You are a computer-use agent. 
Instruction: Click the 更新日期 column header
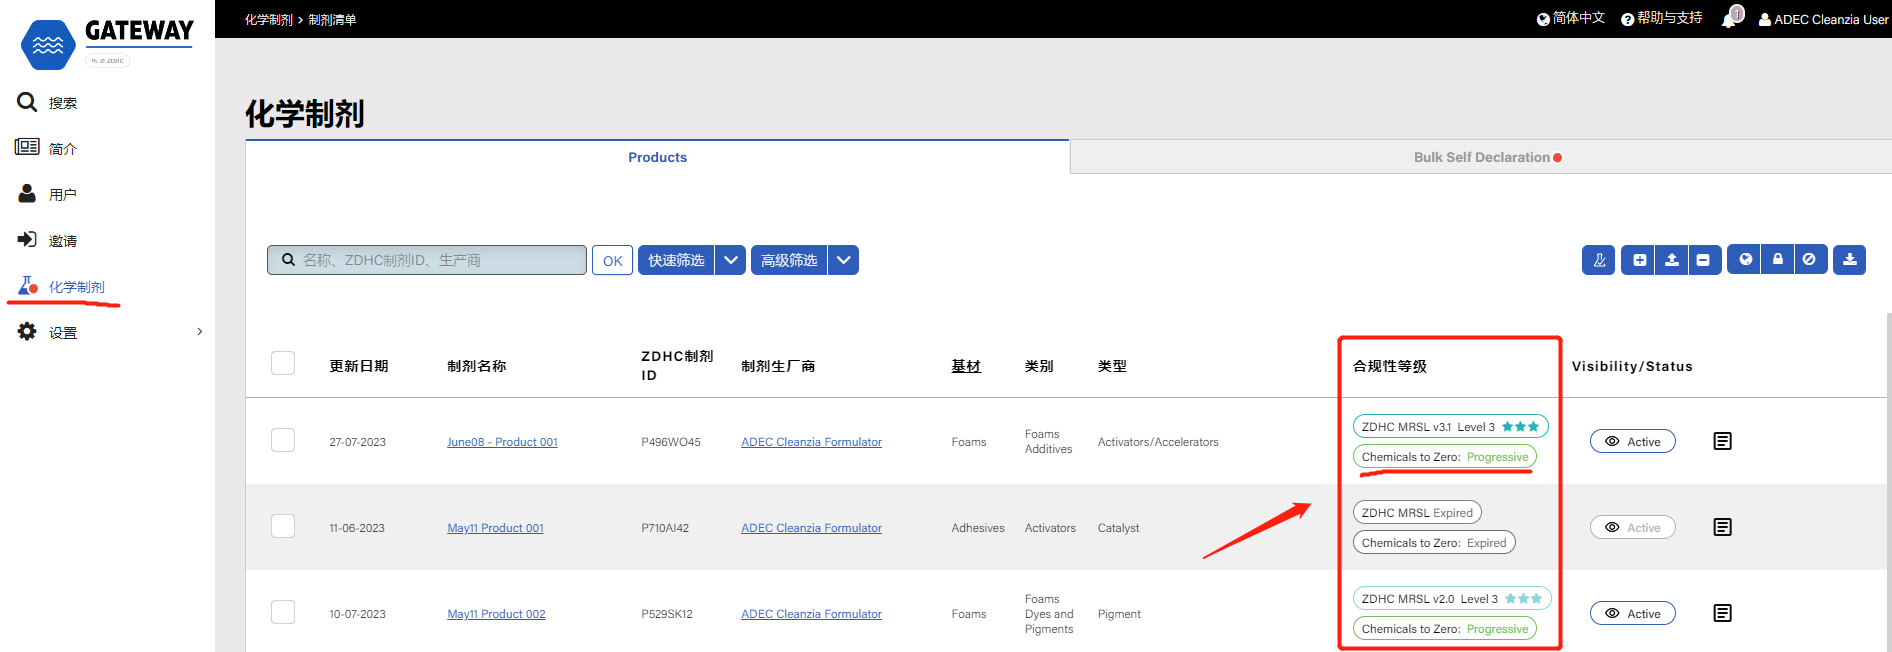tap(359, 366)
